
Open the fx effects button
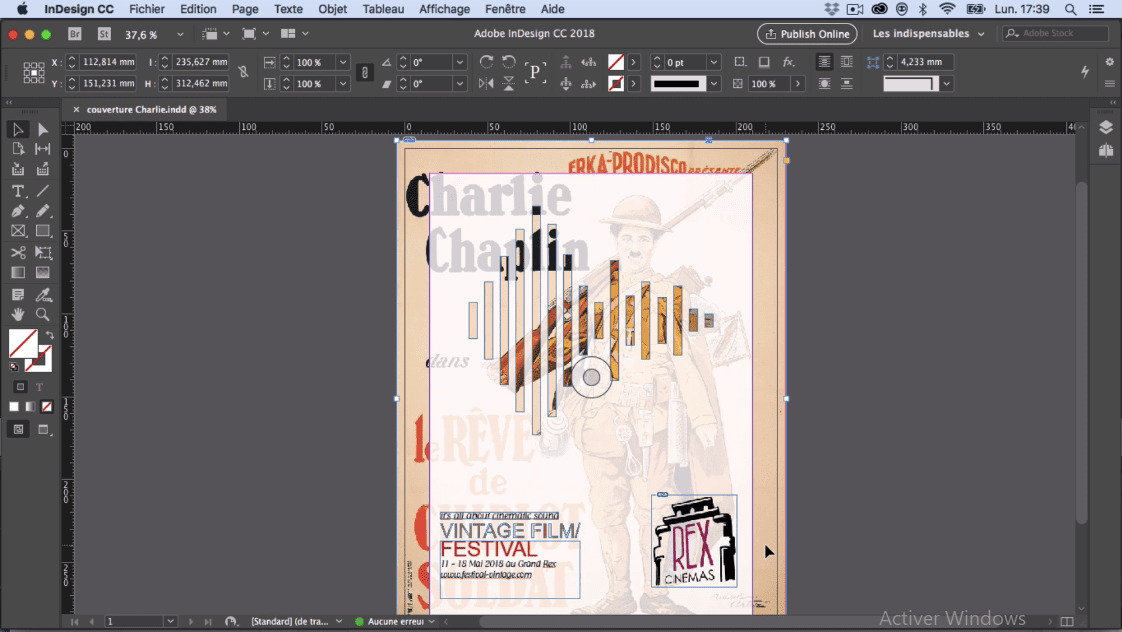789,62
